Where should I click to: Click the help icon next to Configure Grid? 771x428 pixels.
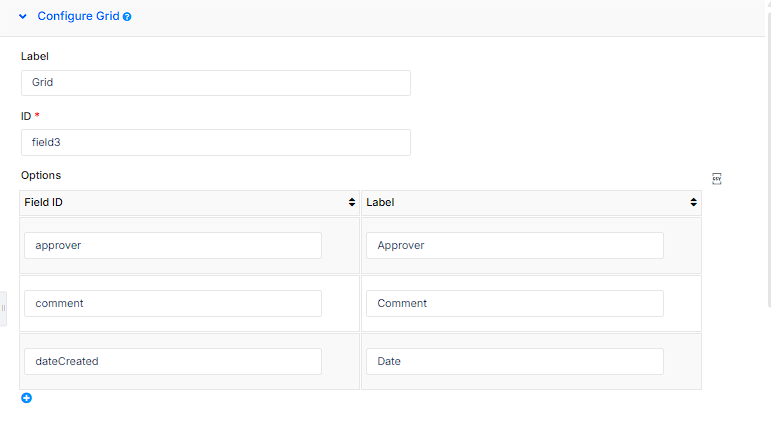pyautogui.click(x=127, y=17)
